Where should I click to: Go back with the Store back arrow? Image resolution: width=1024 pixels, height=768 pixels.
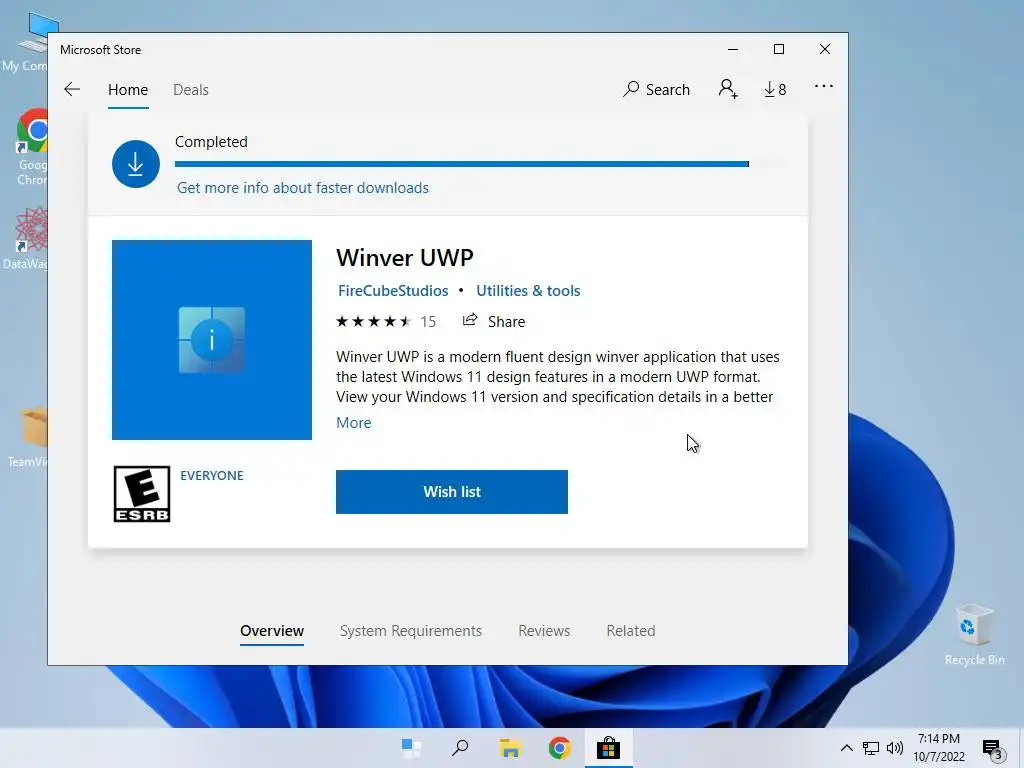(72, 89)
